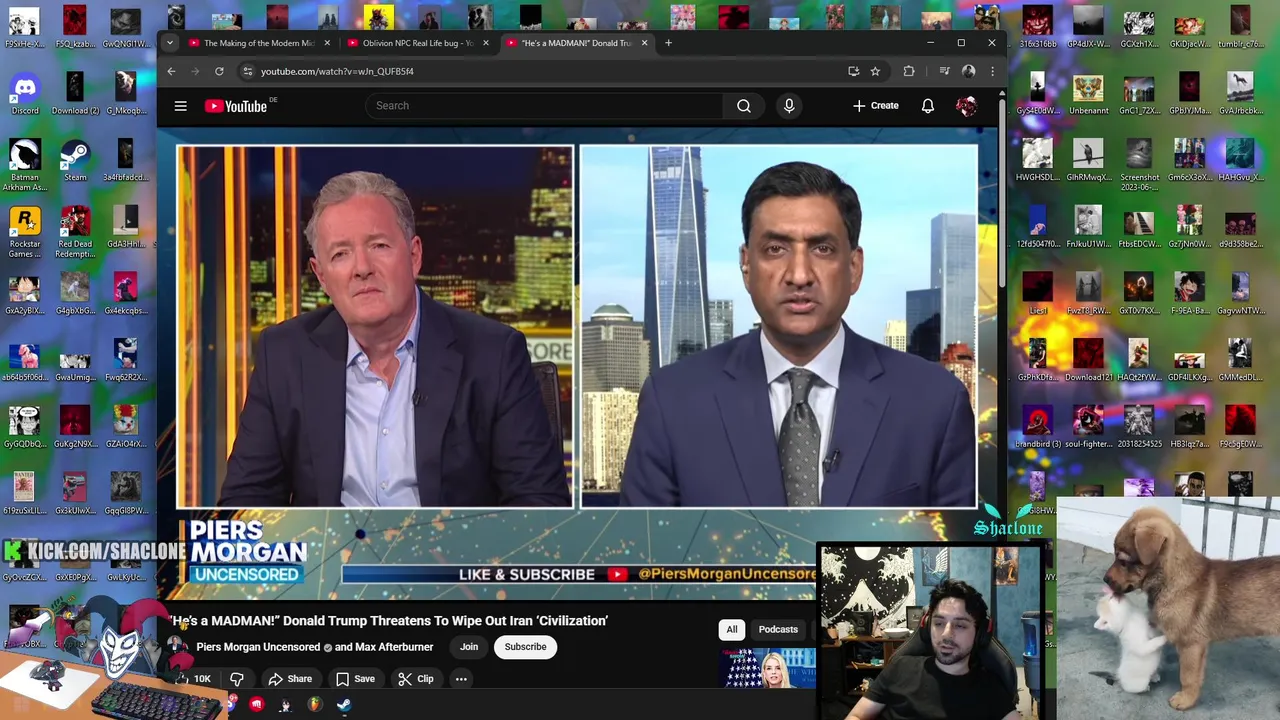Open Red Dead Redemption desktop shortcut

point(75,232)
